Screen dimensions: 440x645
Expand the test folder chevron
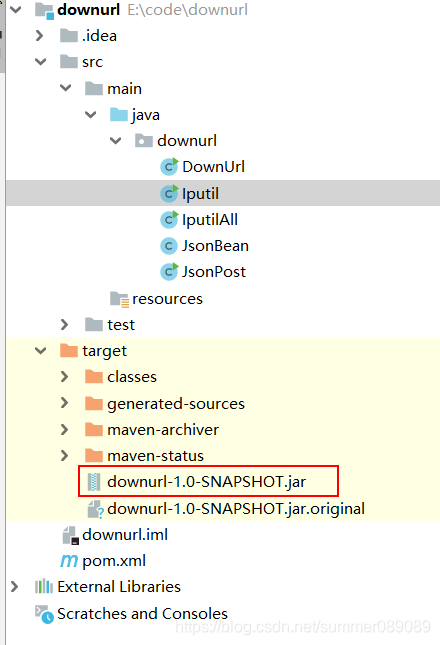64,325
